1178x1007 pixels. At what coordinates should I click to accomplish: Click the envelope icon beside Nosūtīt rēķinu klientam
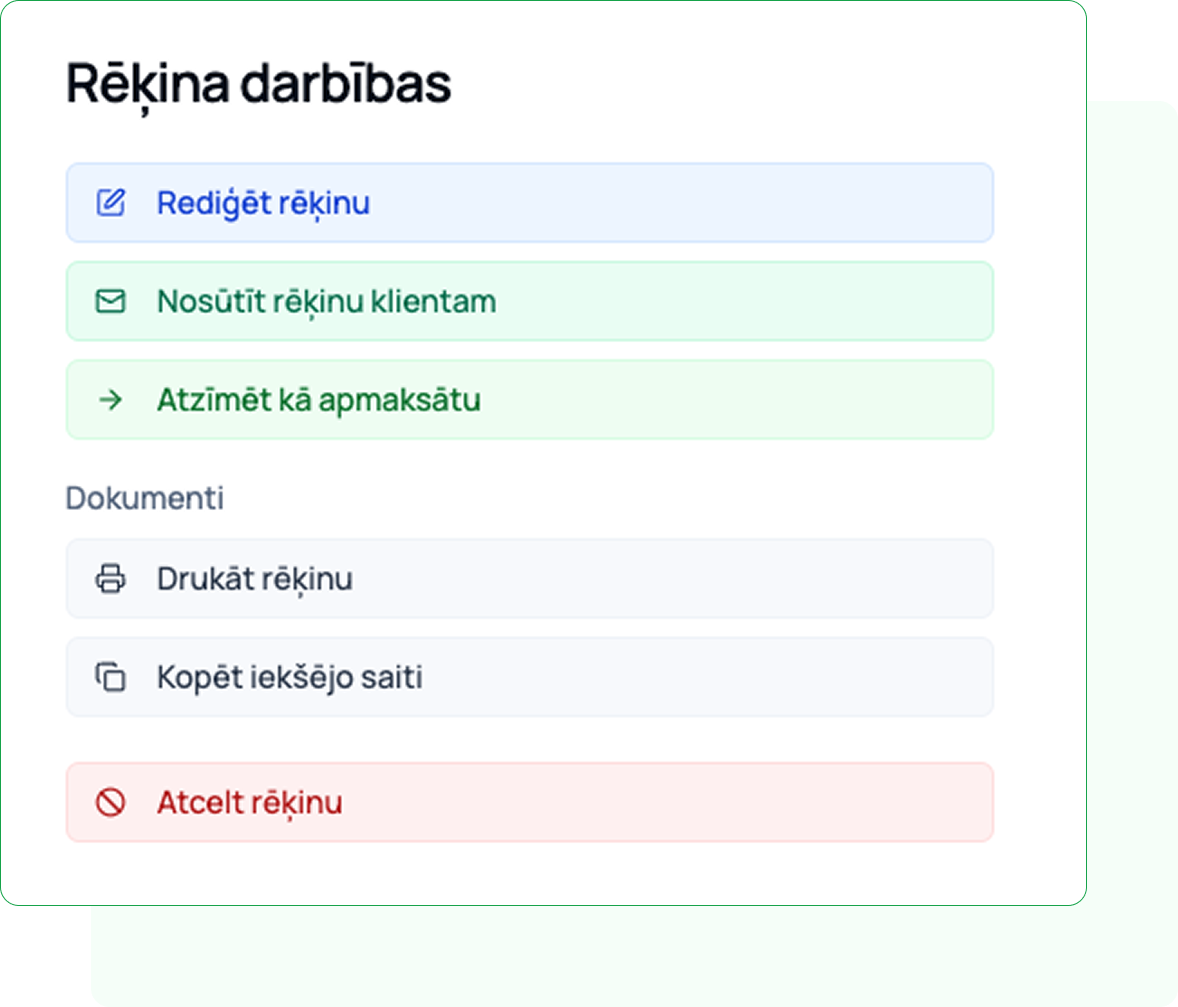(x=110, y=301)
